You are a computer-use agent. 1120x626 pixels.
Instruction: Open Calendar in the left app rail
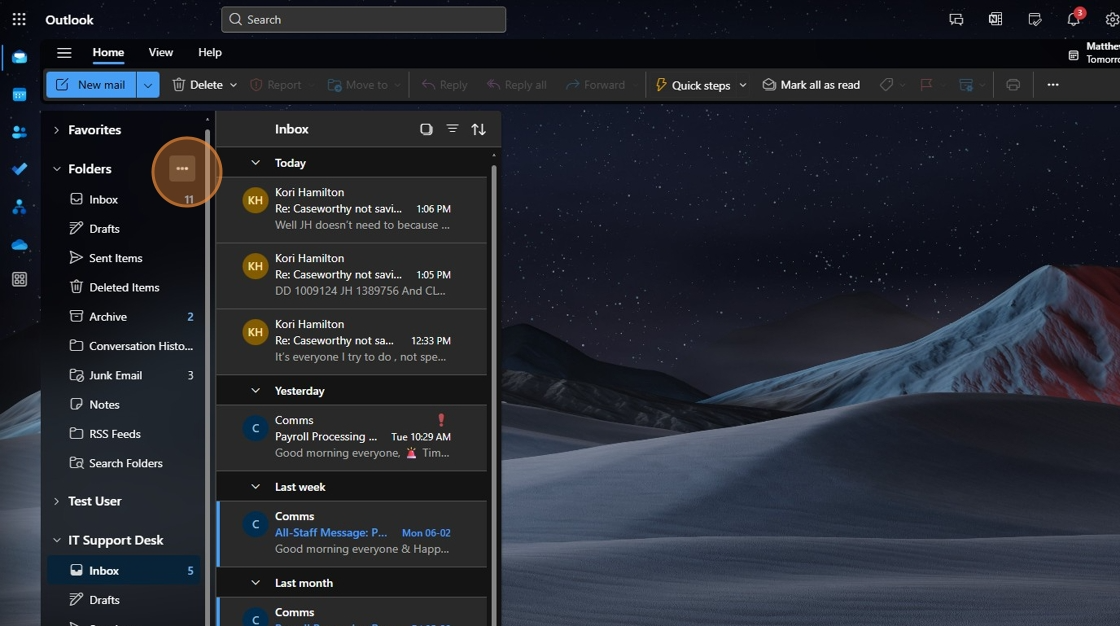(x=19, y=94)
